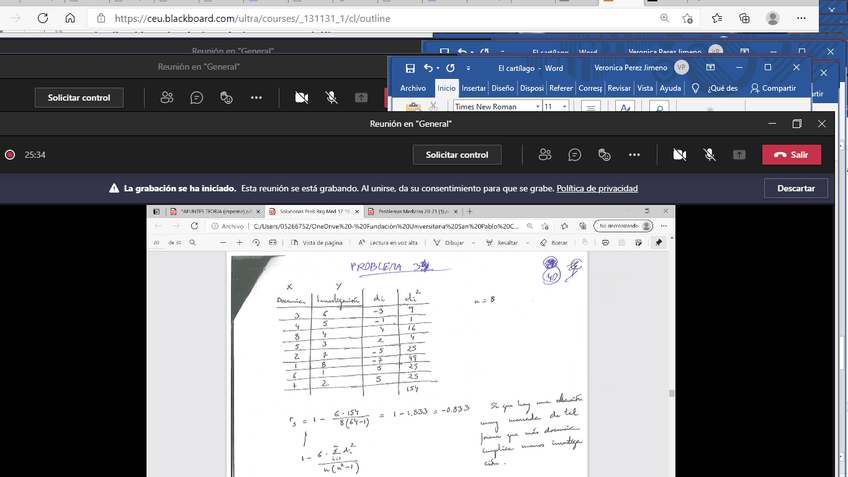The image size is (848, 477).
Task: Open Edge Collections icon
Action: 744,18
